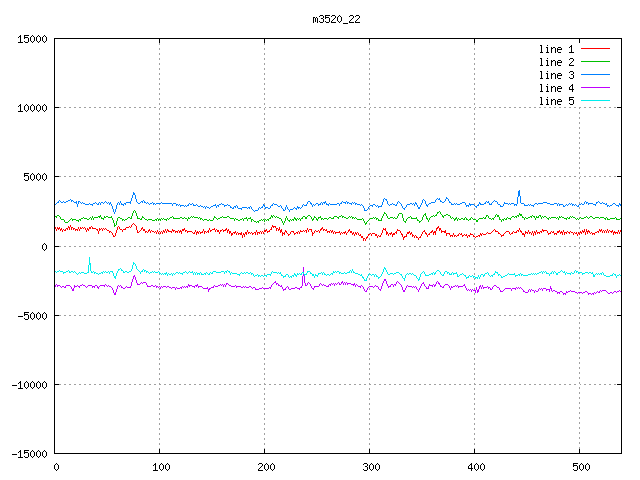Click the -15000 y-axis tick label

(x=28, y=454)
